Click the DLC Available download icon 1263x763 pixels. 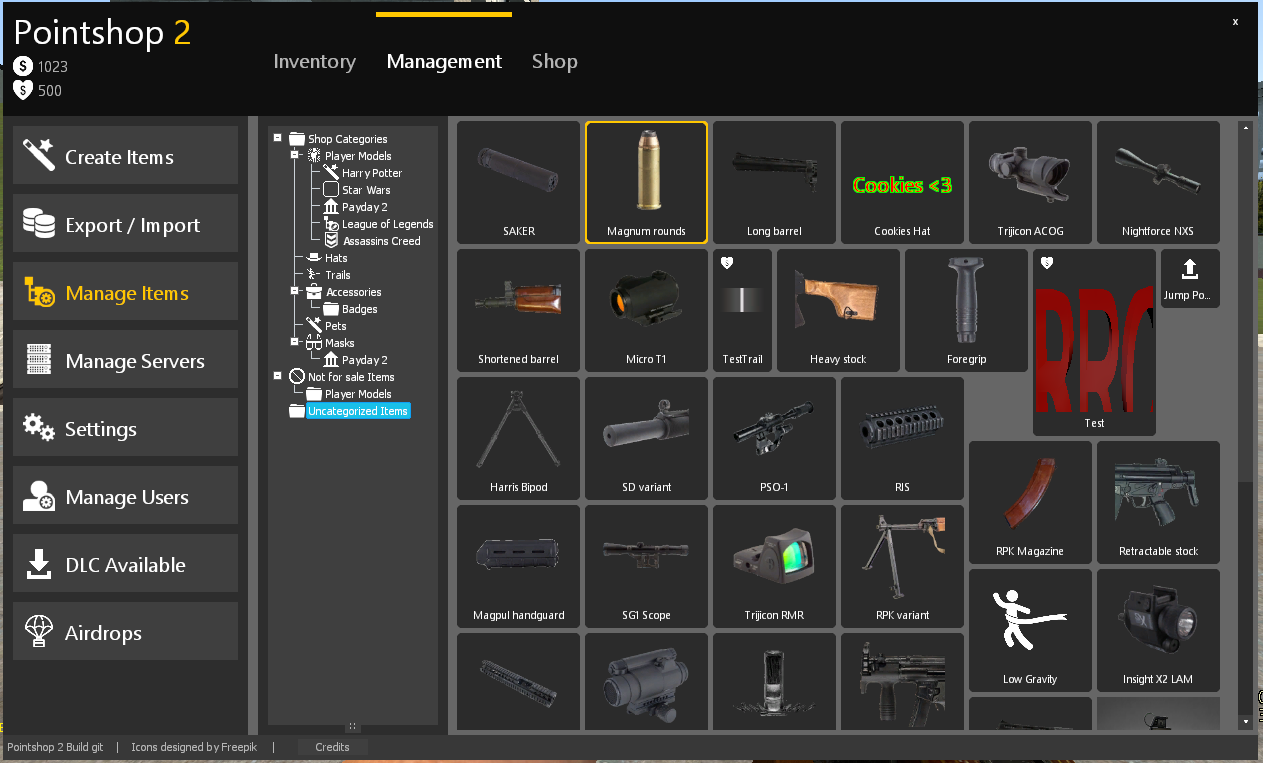pyautogui.click(x=39, y=564)
